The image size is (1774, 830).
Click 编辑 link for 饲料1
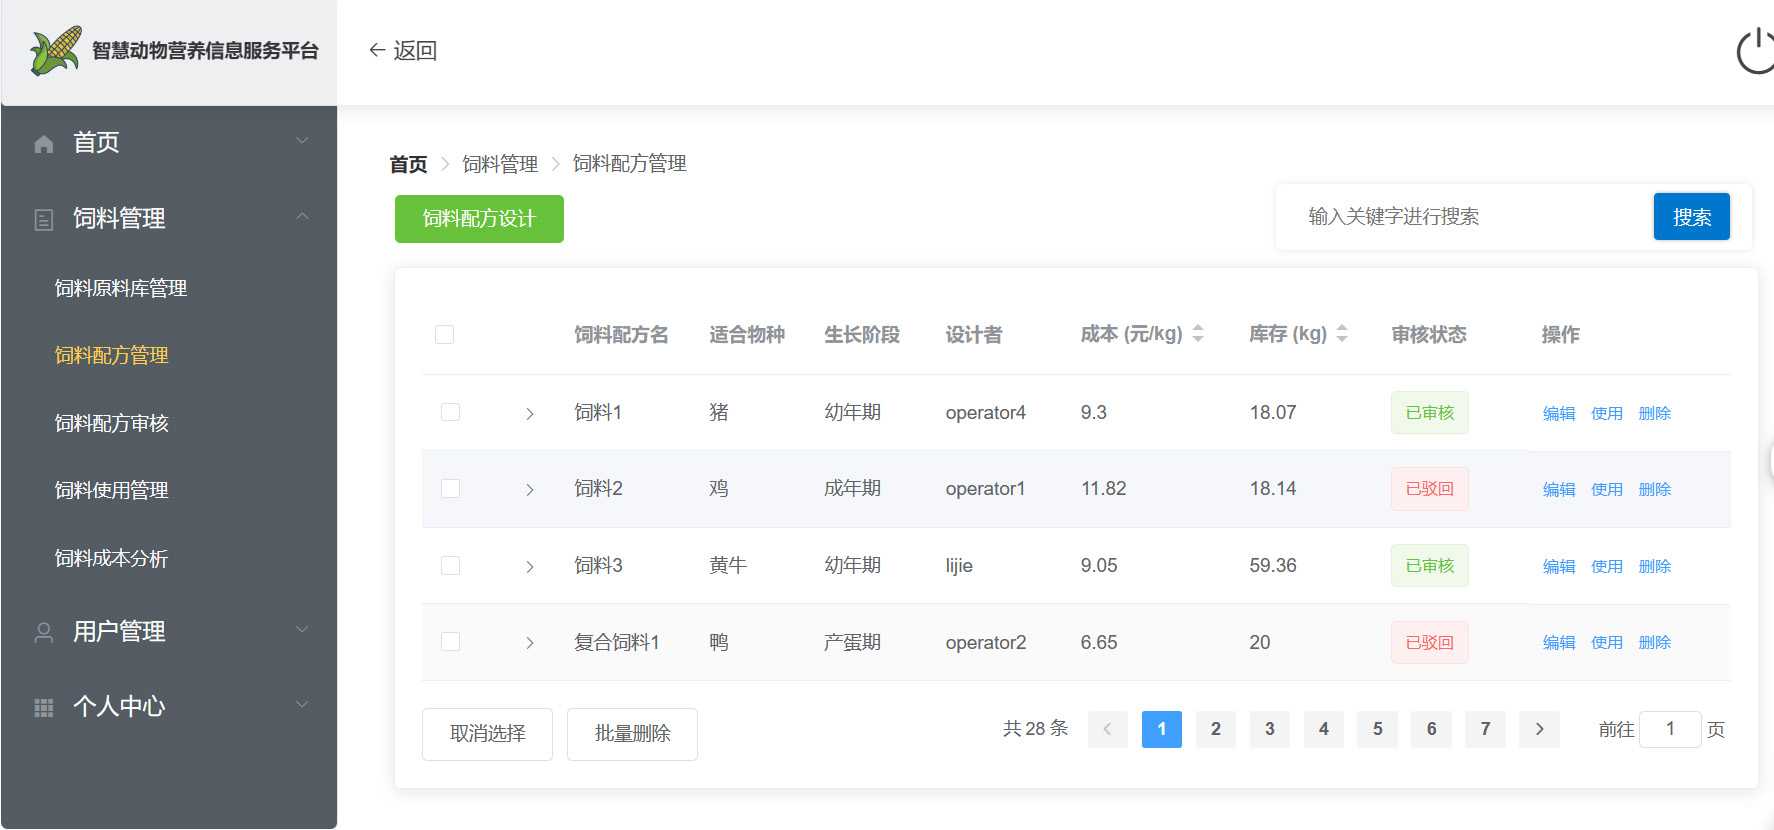tap(1558, 413)
